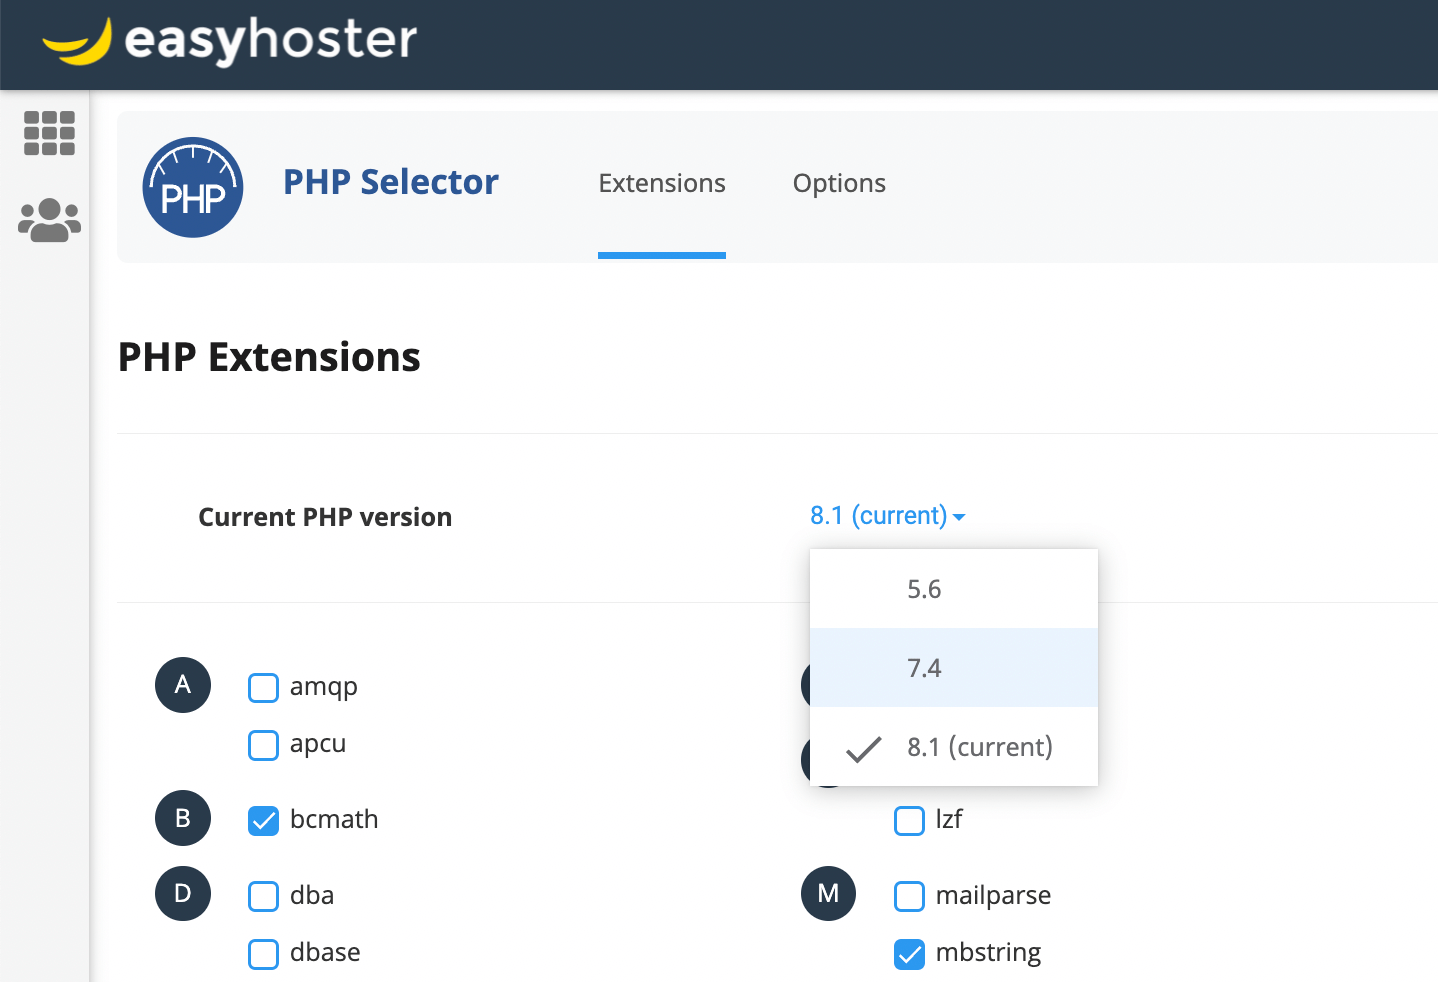
Task: Click the PHP Selector title link
Action: pos(390,182)
